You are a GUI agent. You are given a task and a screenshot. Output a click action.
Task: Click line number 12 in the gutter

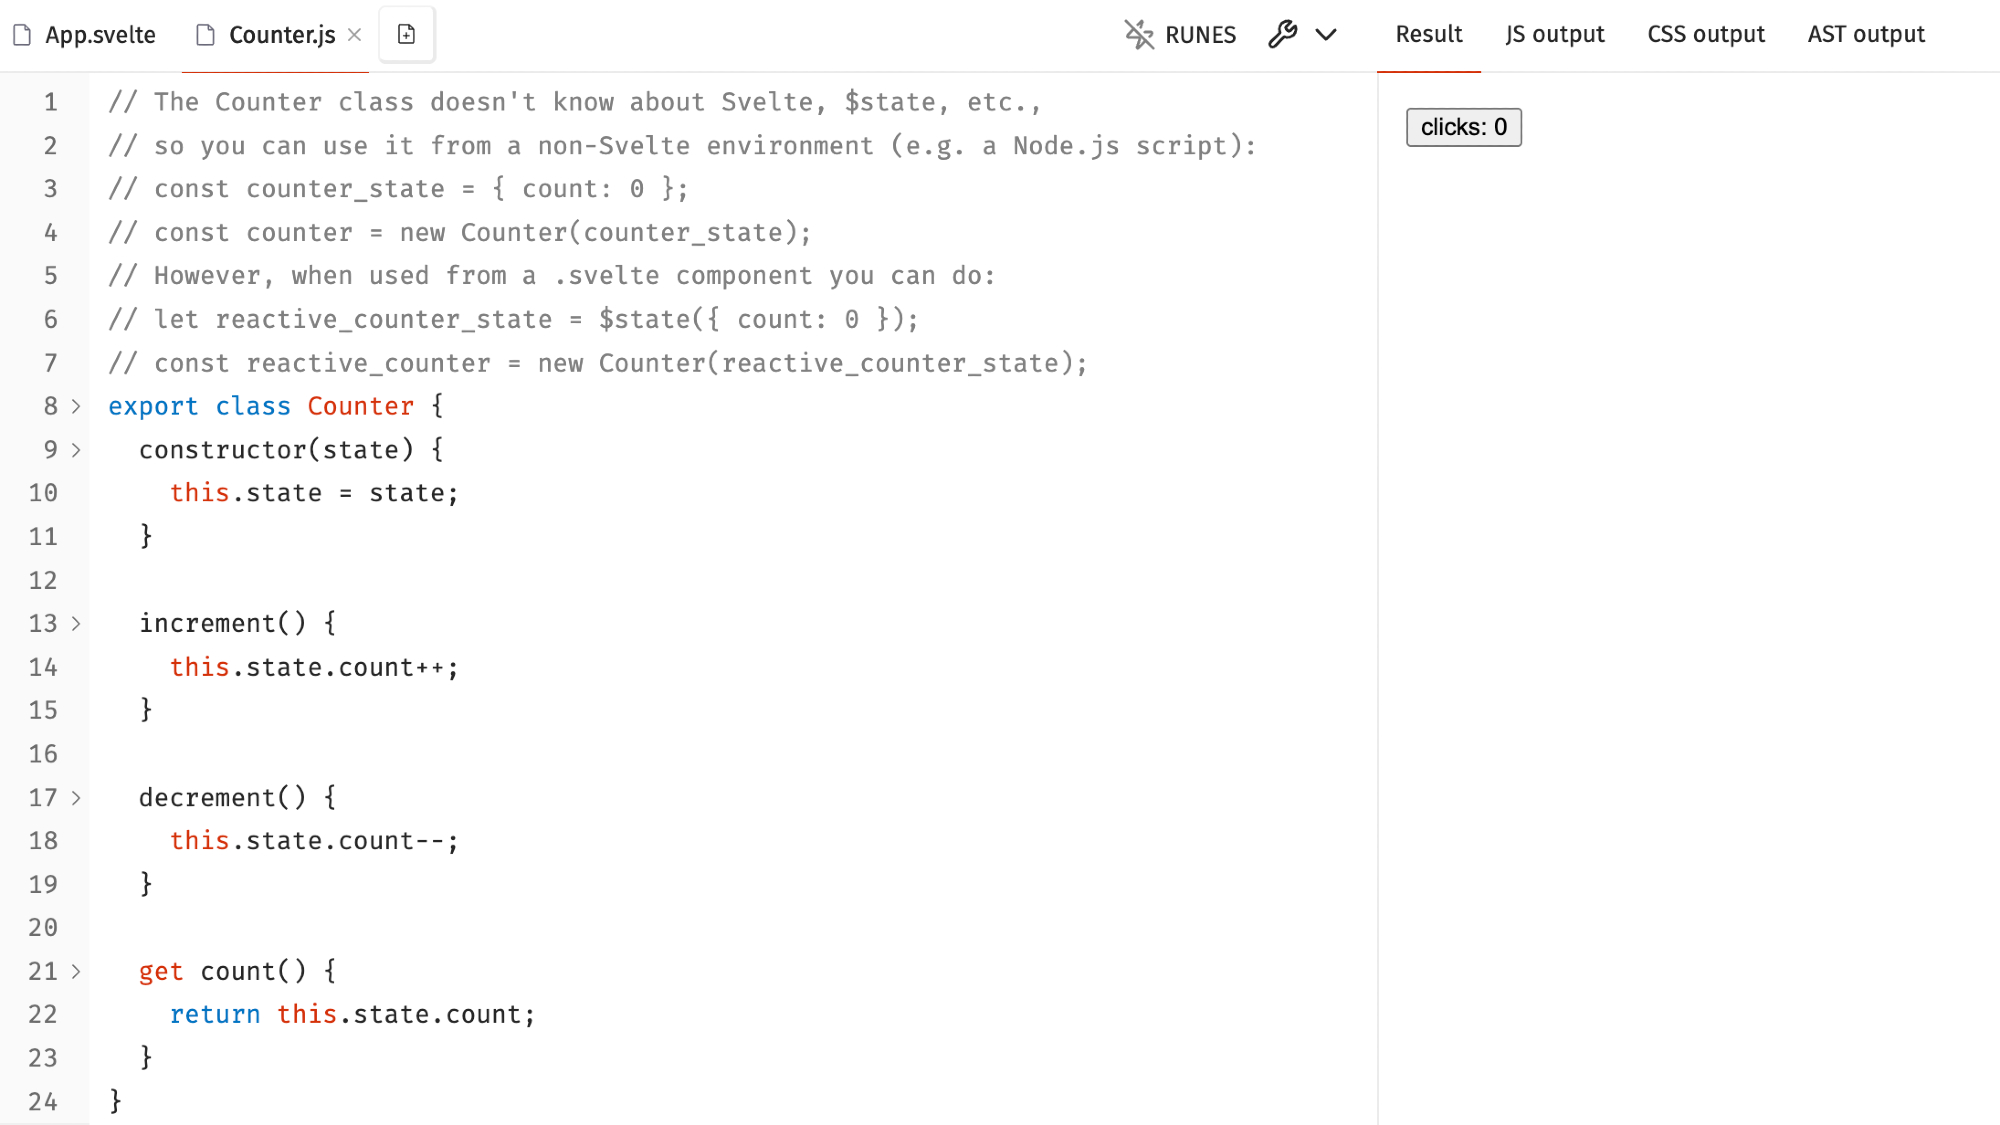[x=43, y=580]
